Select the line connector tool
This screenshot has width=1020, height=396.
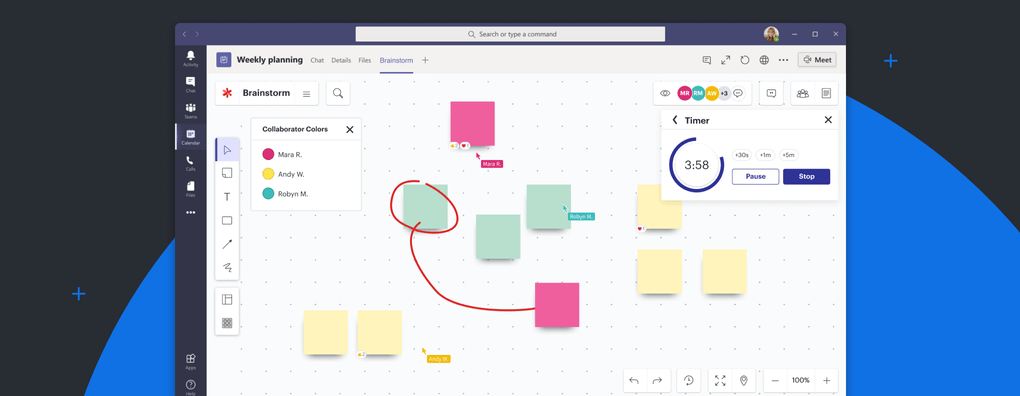point(227,244)
